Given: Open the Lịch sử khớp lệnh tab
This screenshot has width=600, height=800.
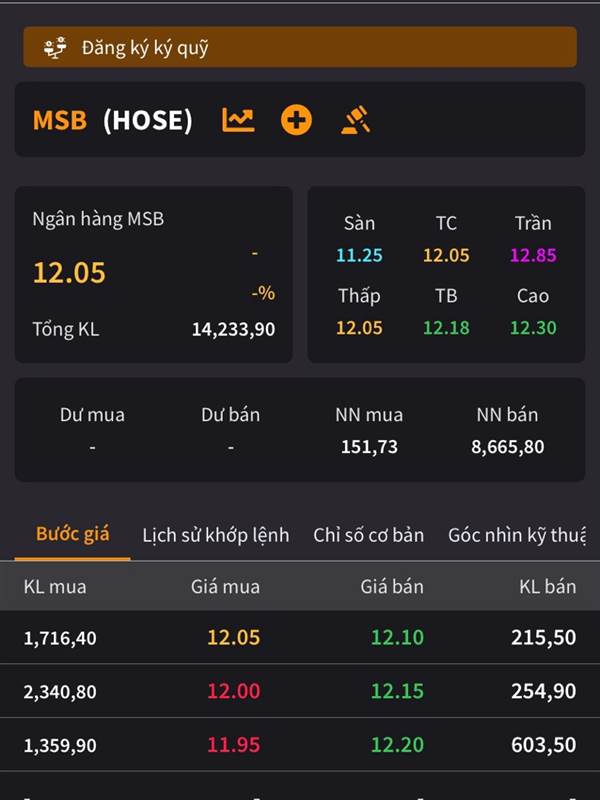Looking at the screenshot, I should click(x=215, y=535).
